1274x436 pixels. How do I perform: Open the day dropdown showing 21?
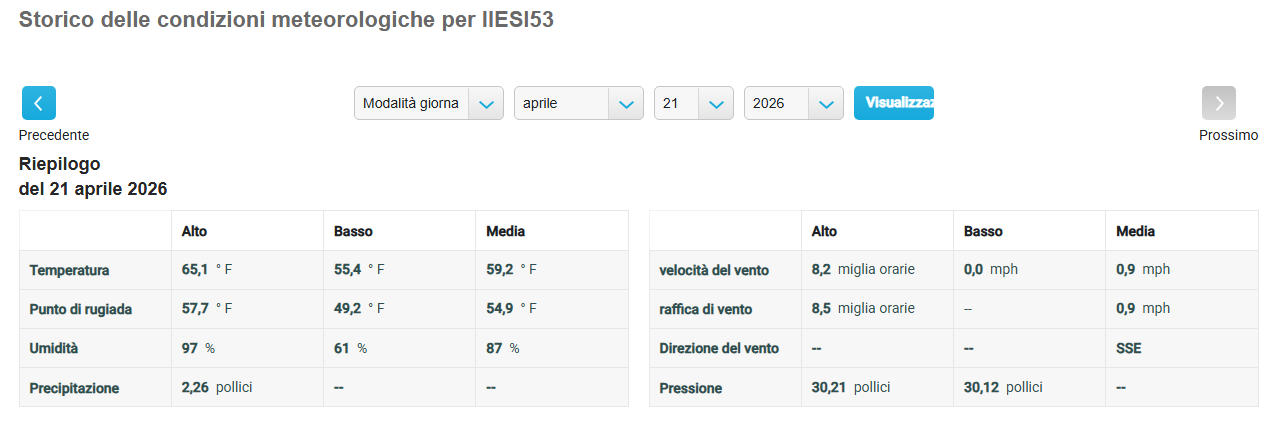click(693, 103)
